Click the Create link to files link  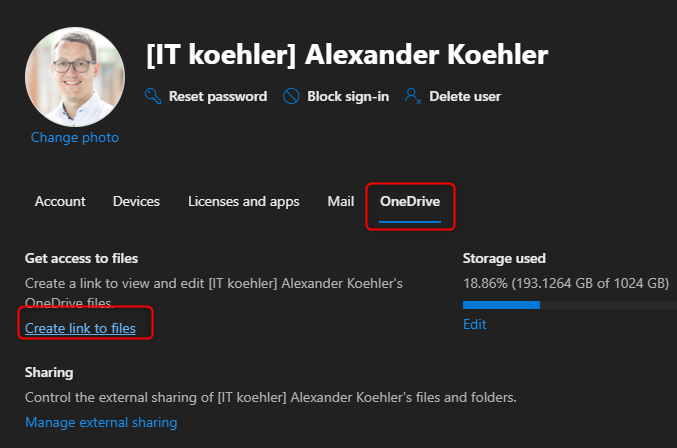click(80, 328)
